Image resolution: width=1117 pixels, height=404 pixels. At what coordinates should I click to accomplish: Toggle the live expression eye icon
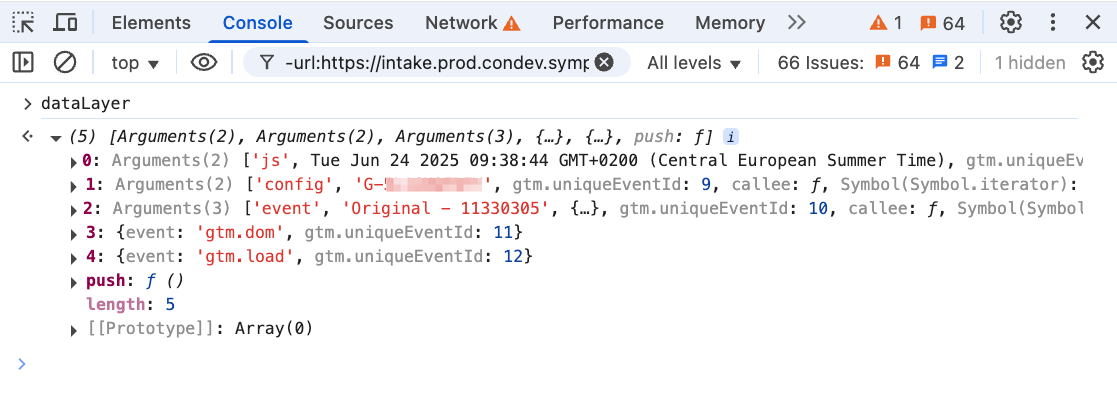[204, 63]
